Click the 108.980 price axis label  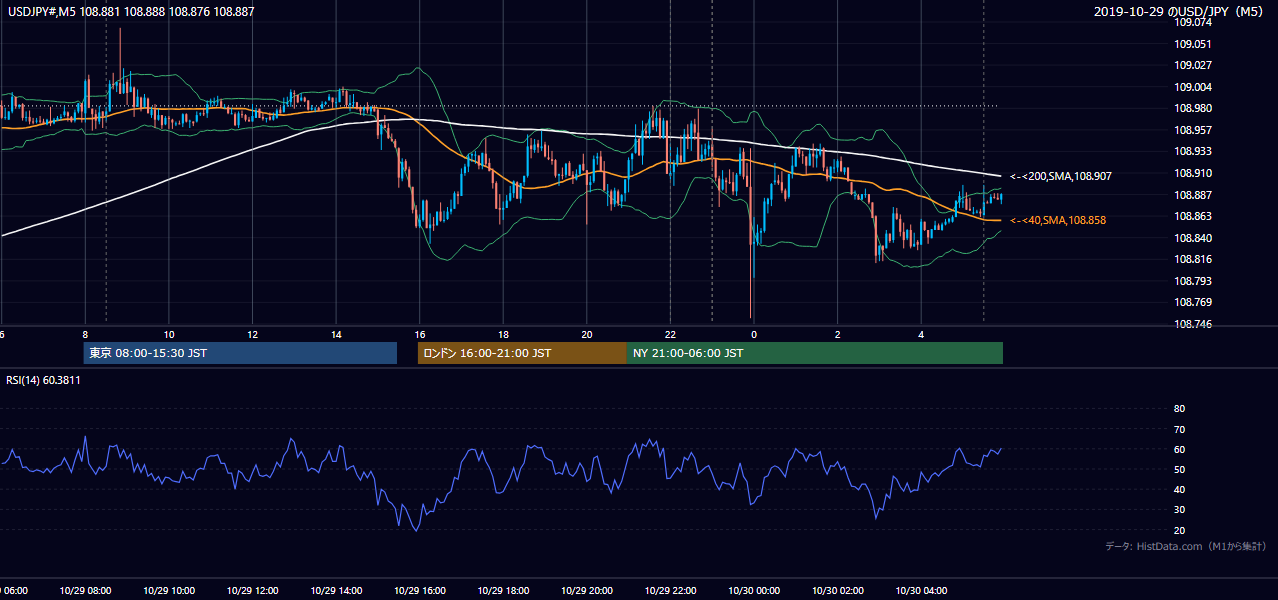tap(1192, 108)
